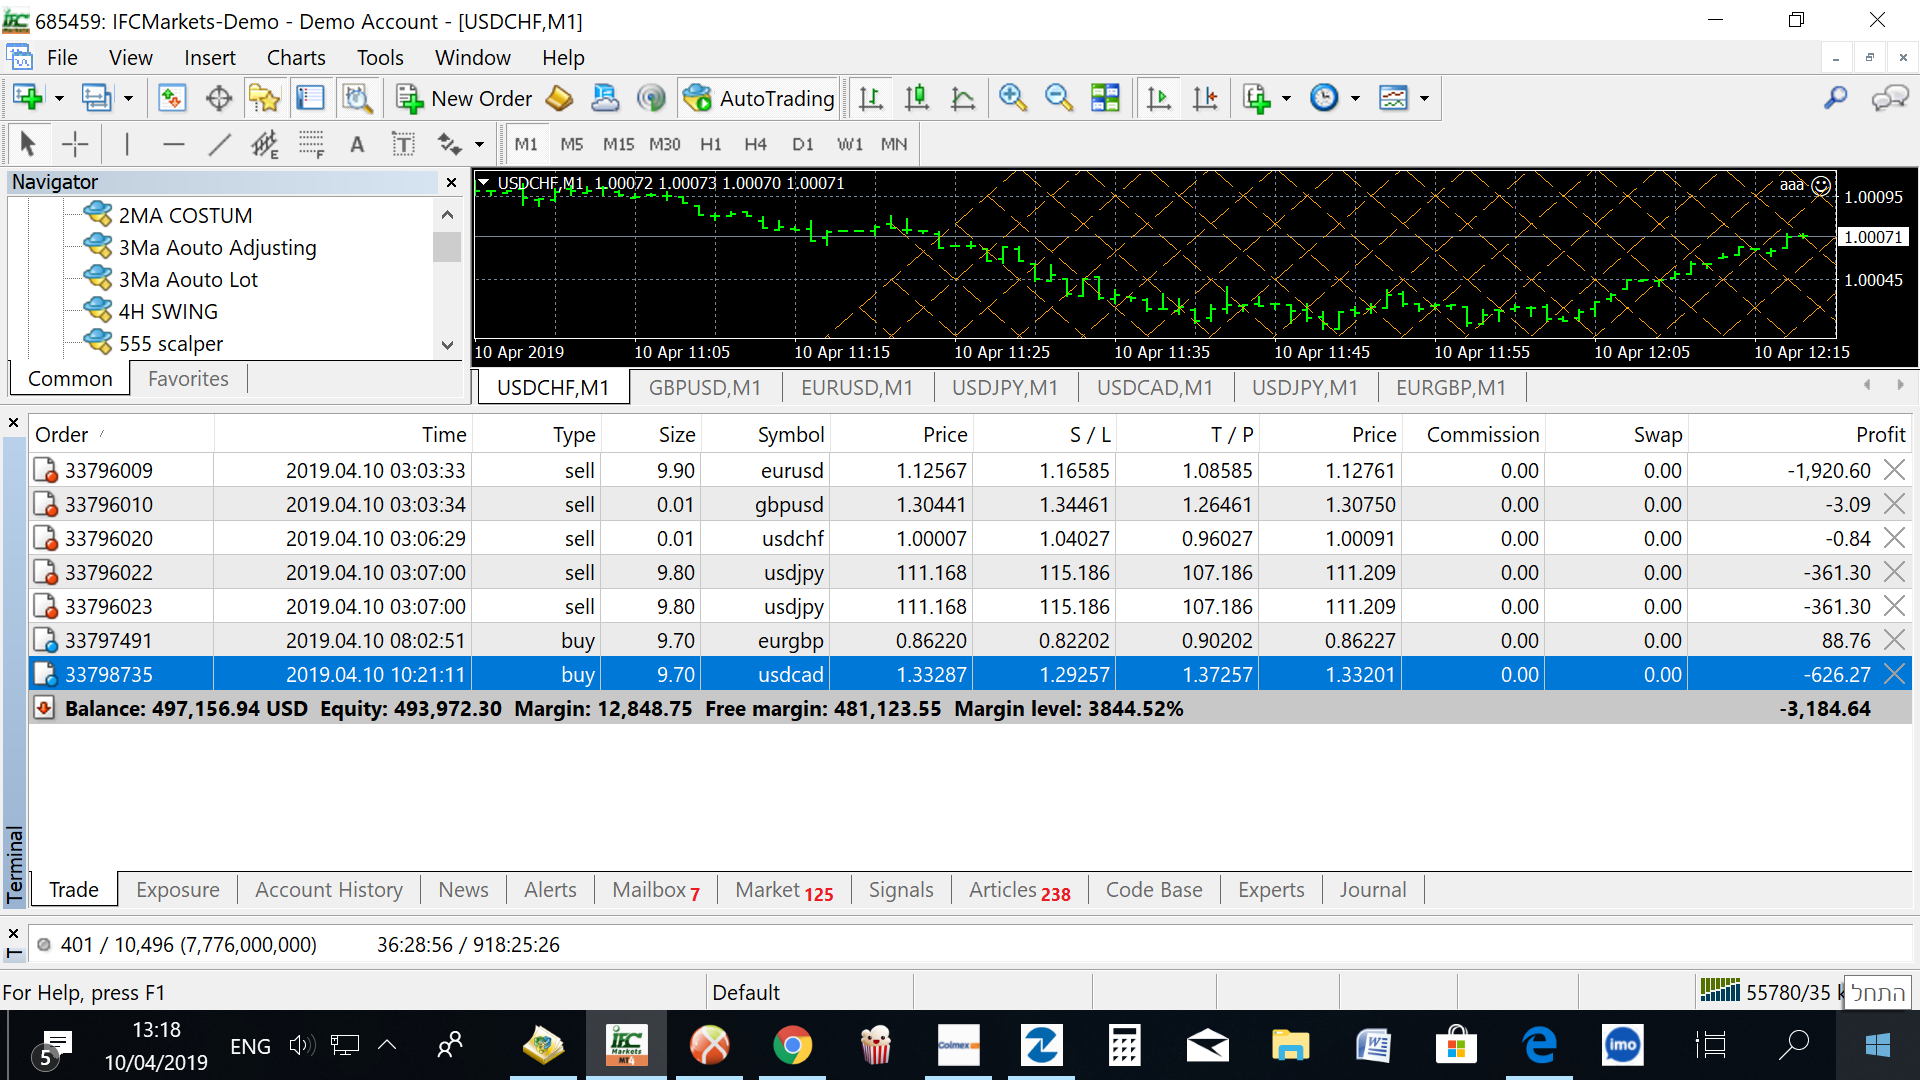
Task: Open the Charts menu
Action: click(x=296, y=58)
